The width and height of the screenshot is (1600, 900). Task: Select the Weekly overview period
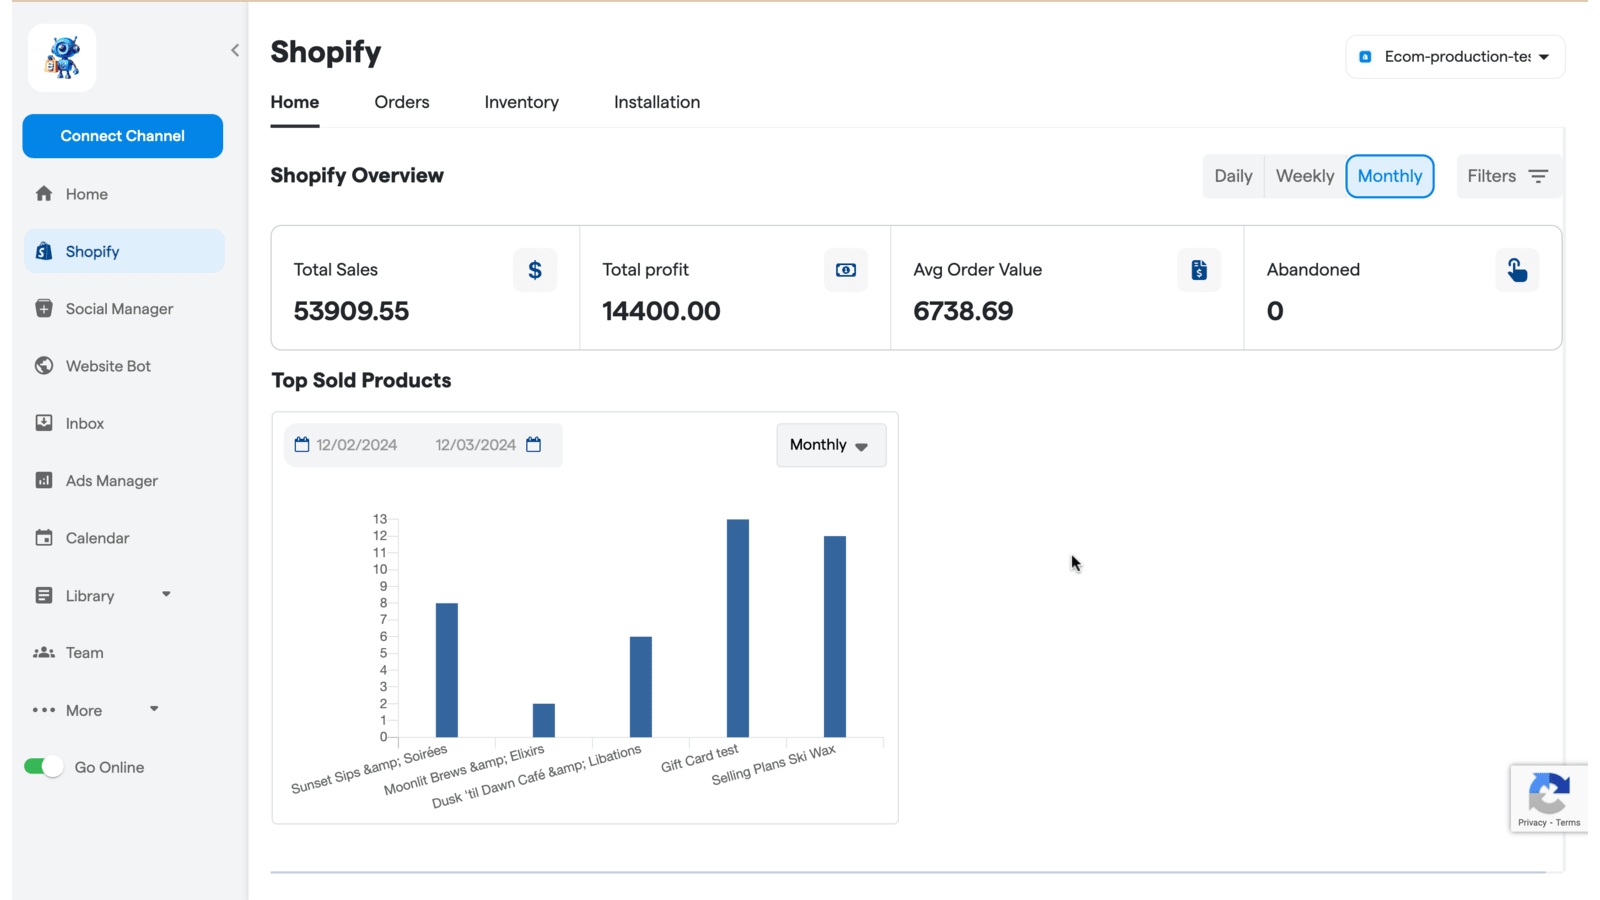click(1305, 176)
